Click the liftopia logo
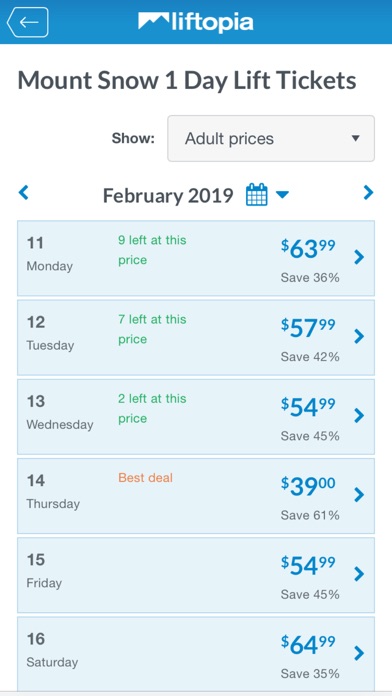Image resolution: width=392 pixels, height=696 pixels. [196, 22]
